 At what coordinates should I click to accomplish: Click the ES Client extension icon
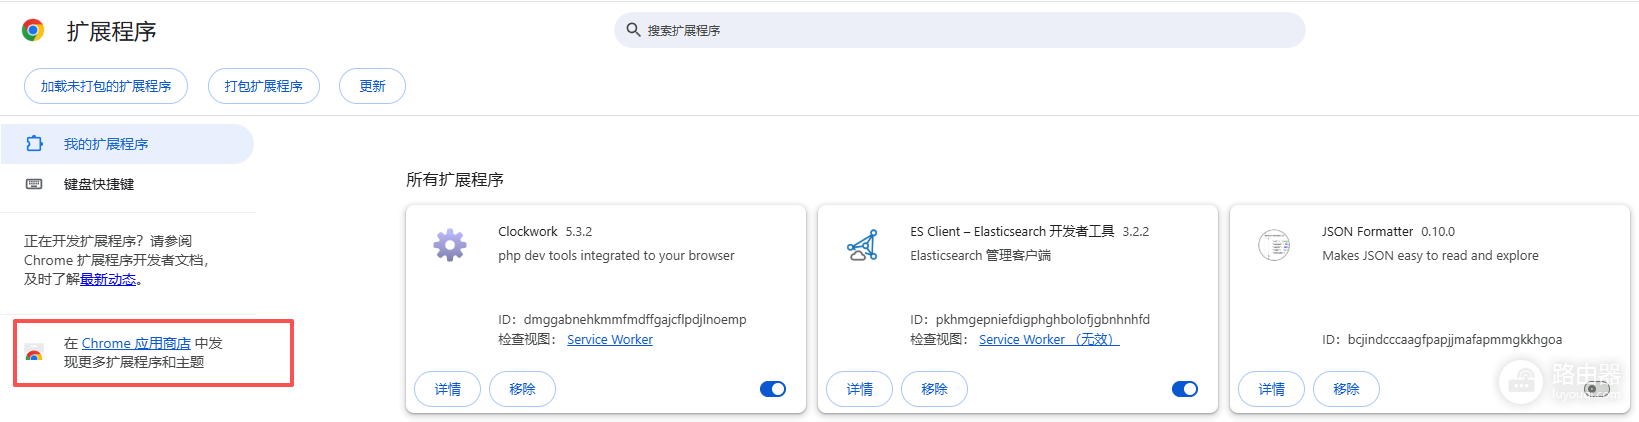click(x=862, y=245)
